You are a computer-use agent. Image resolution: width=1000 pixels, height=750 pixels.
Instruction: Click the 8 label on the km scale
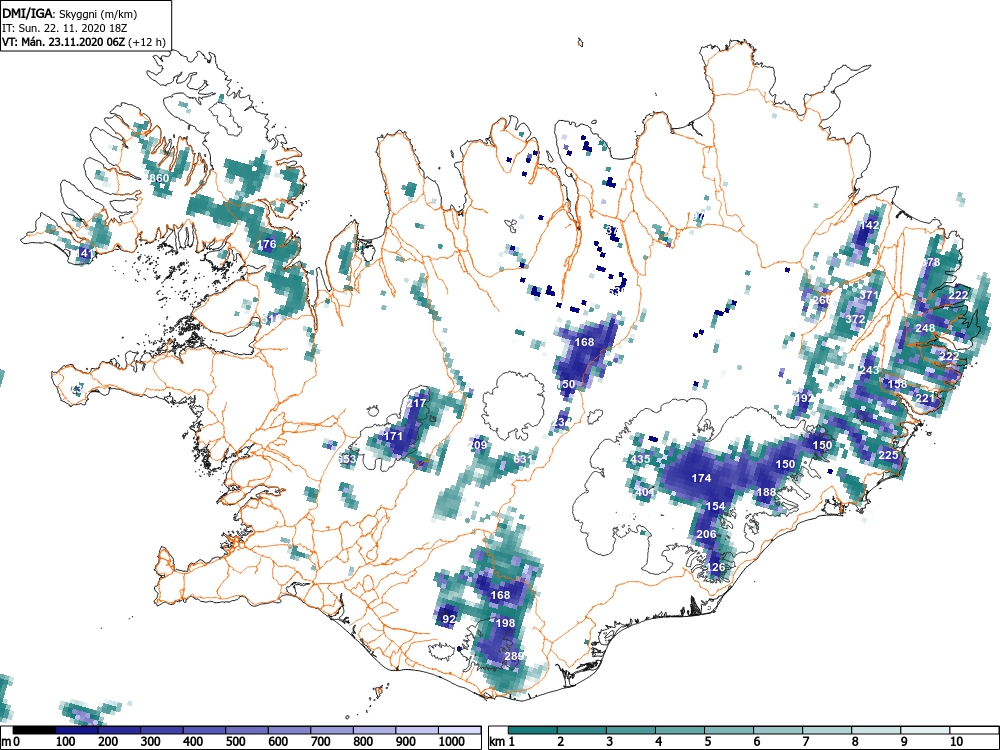pyautogui.click(x=855, y=741)
